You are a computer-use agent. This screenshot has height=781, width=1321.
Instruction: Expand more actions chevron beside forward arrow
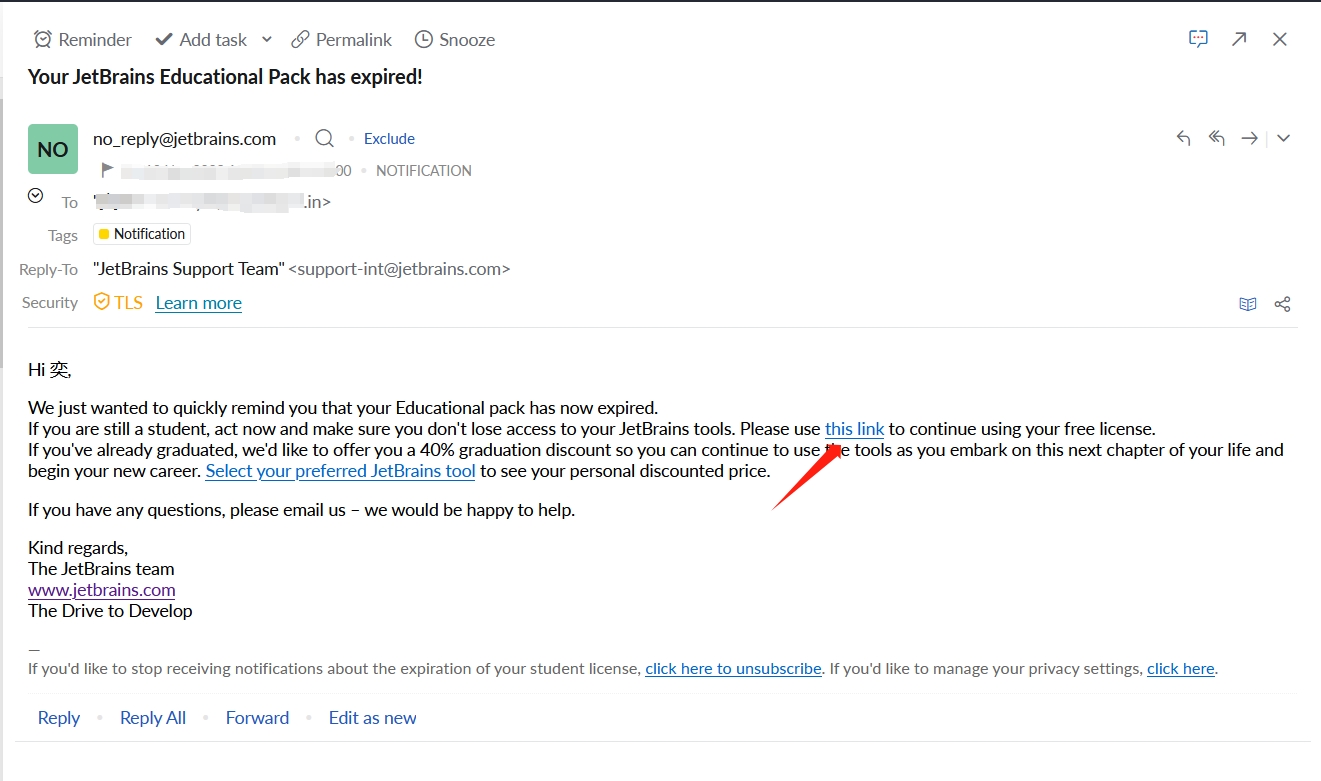[1283, 138]
